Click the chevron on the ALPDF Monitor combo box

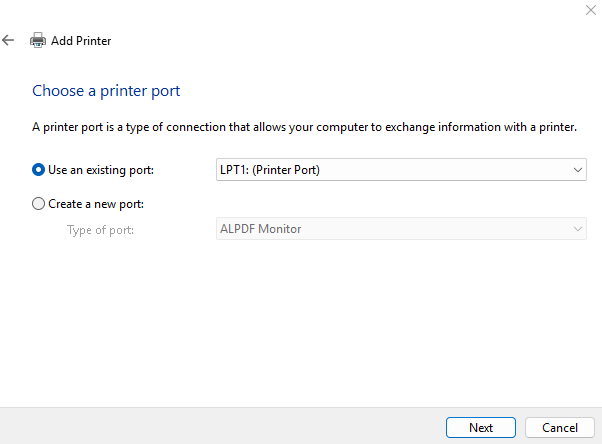tap(577, 229)
